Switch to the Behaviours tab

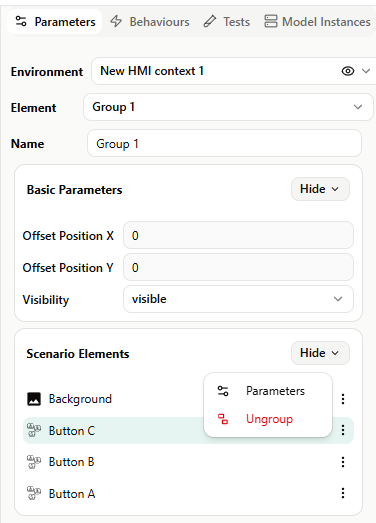150,22
